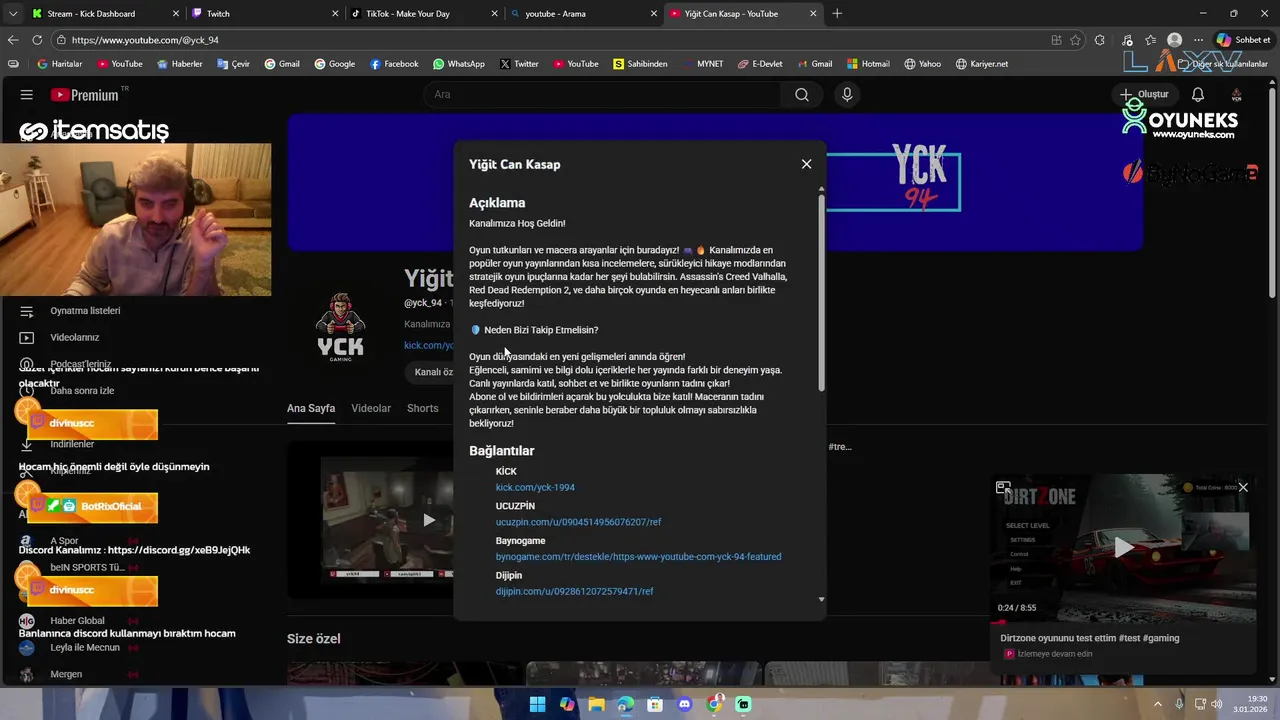Click the Oluştur create button
This screenshot has height=720, width=1280.
click(x=1144, y=95)
